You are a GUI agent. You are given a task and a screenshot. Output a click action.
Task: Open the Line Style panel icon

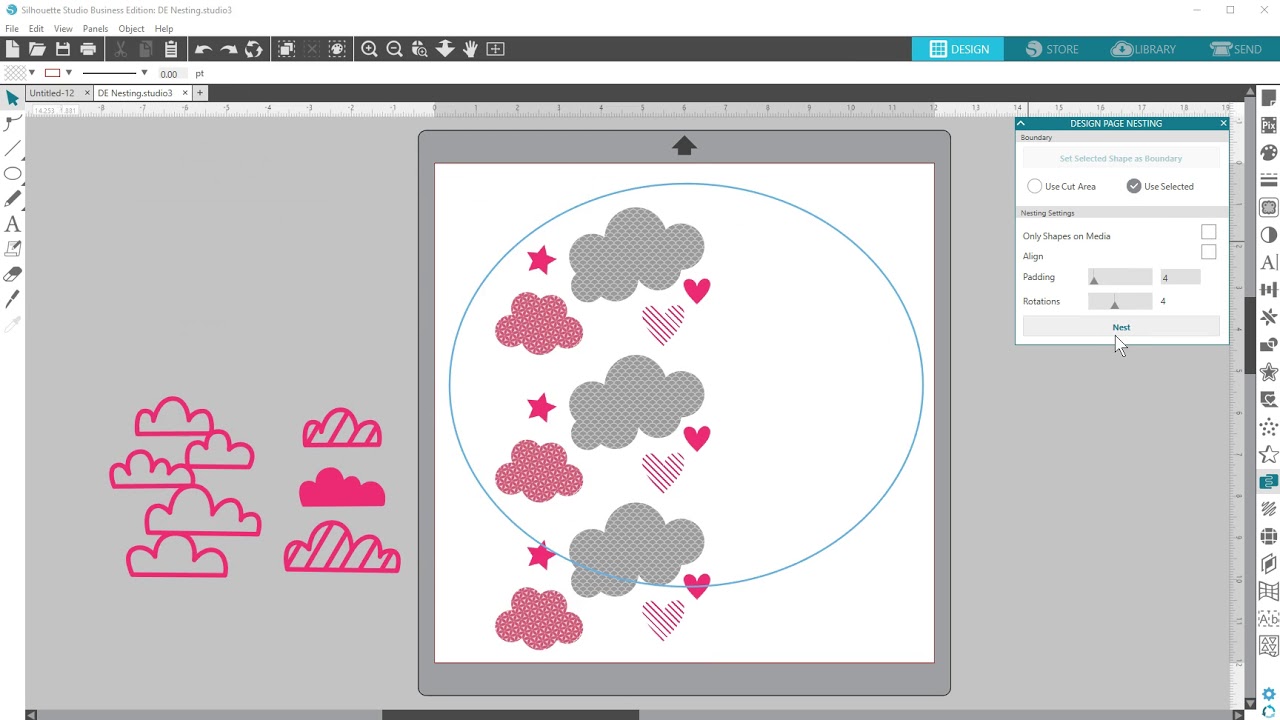point(1269,180)
